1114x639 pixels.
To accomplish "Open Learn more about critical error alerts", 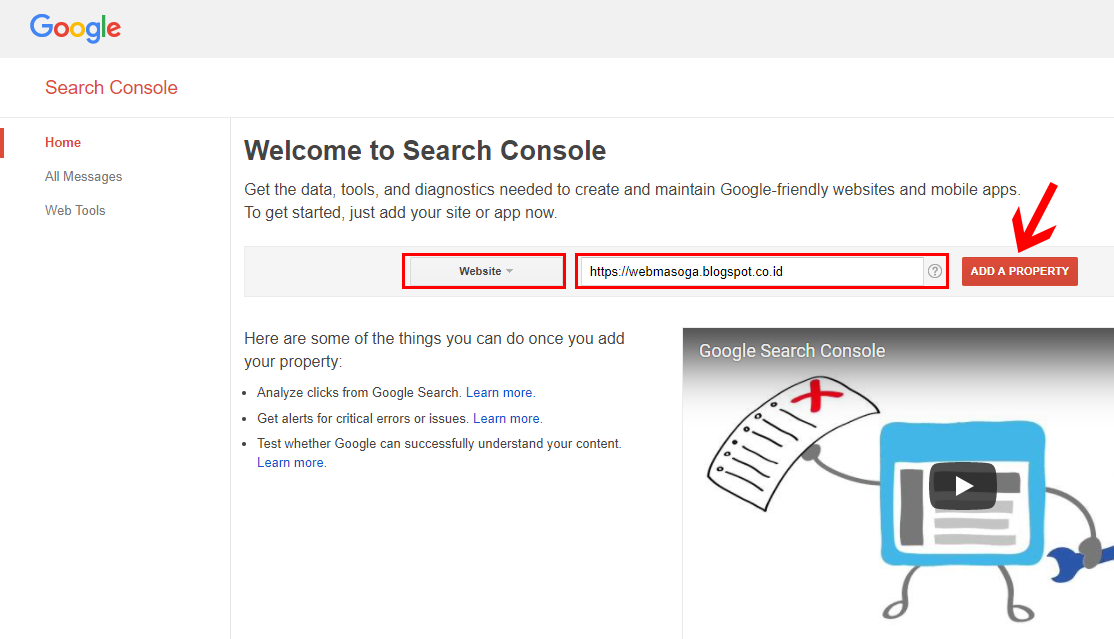I will click(x=506, y=418).
